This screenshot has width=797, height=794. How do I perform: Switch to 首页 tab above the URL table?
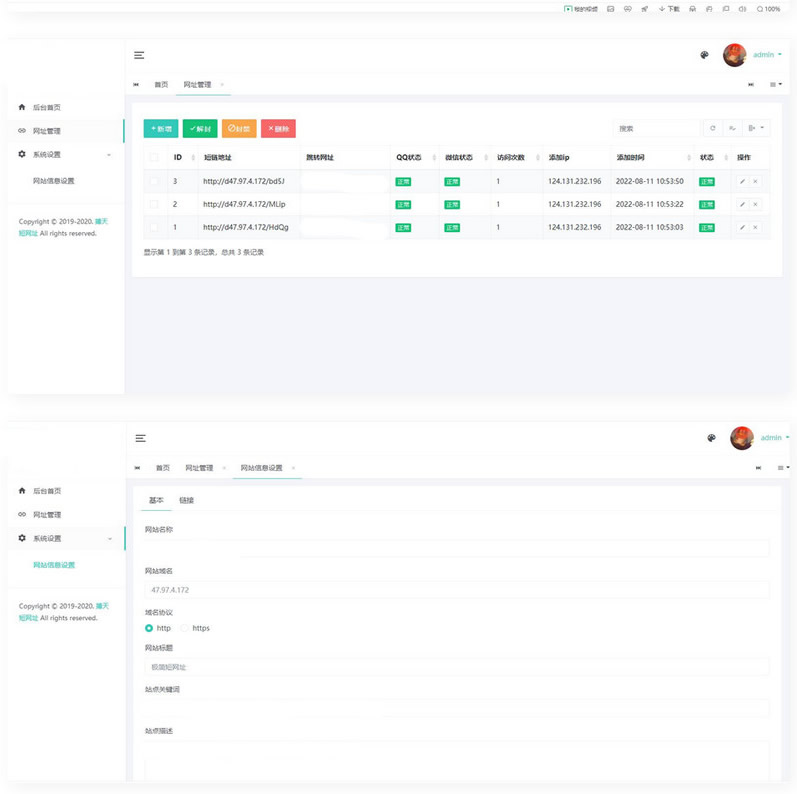[160, 85]
